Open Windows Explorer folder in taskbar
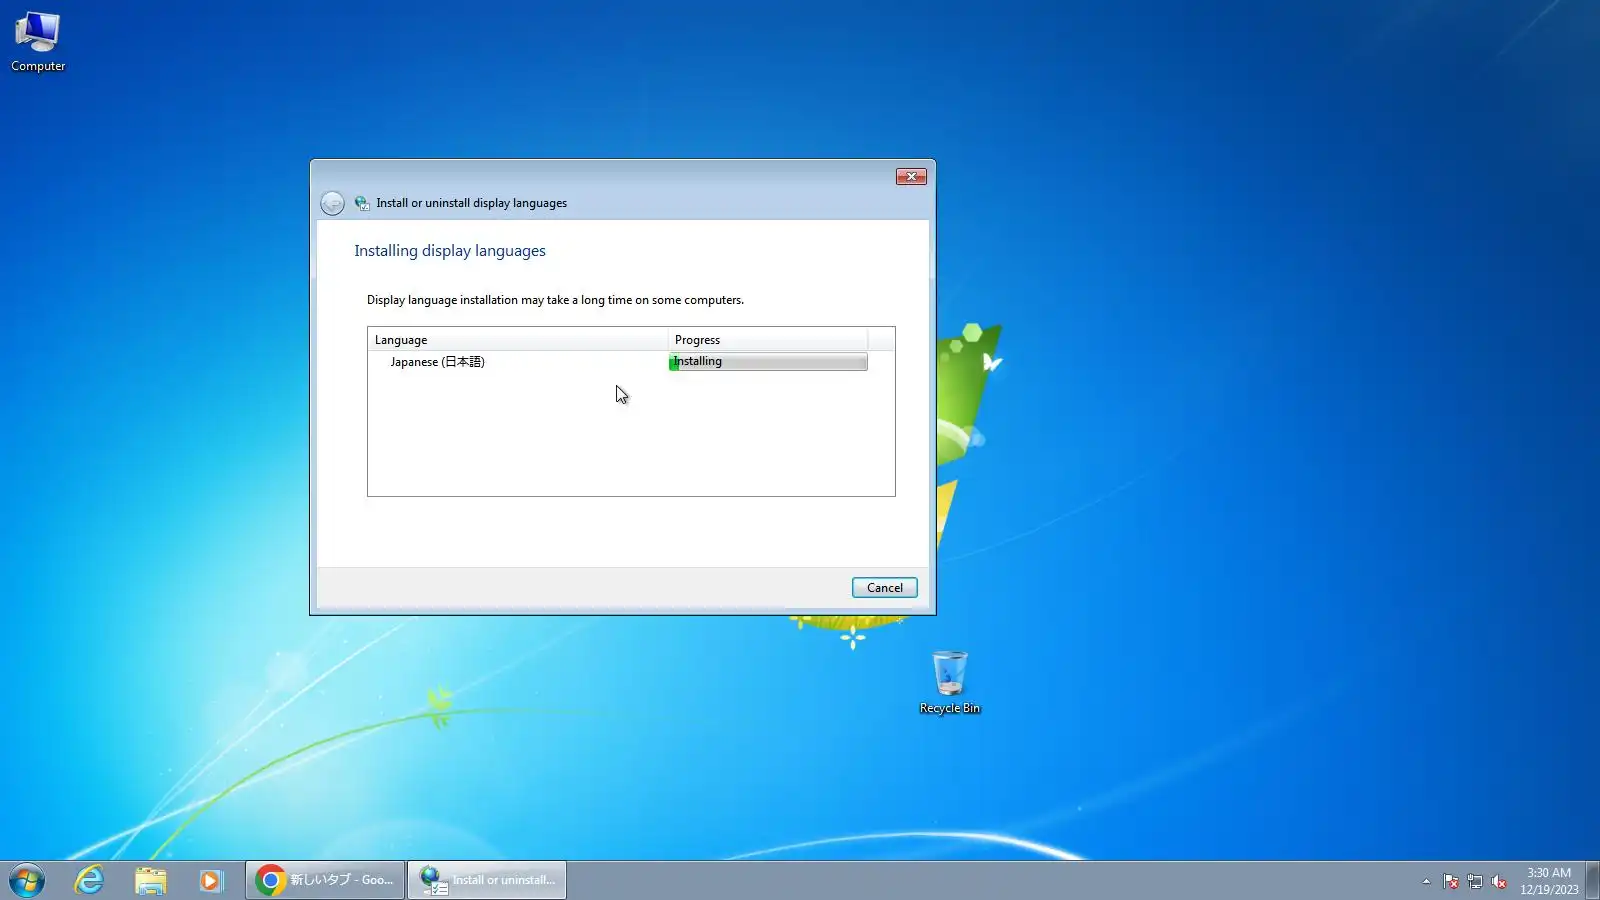 [x=151, y=880]
